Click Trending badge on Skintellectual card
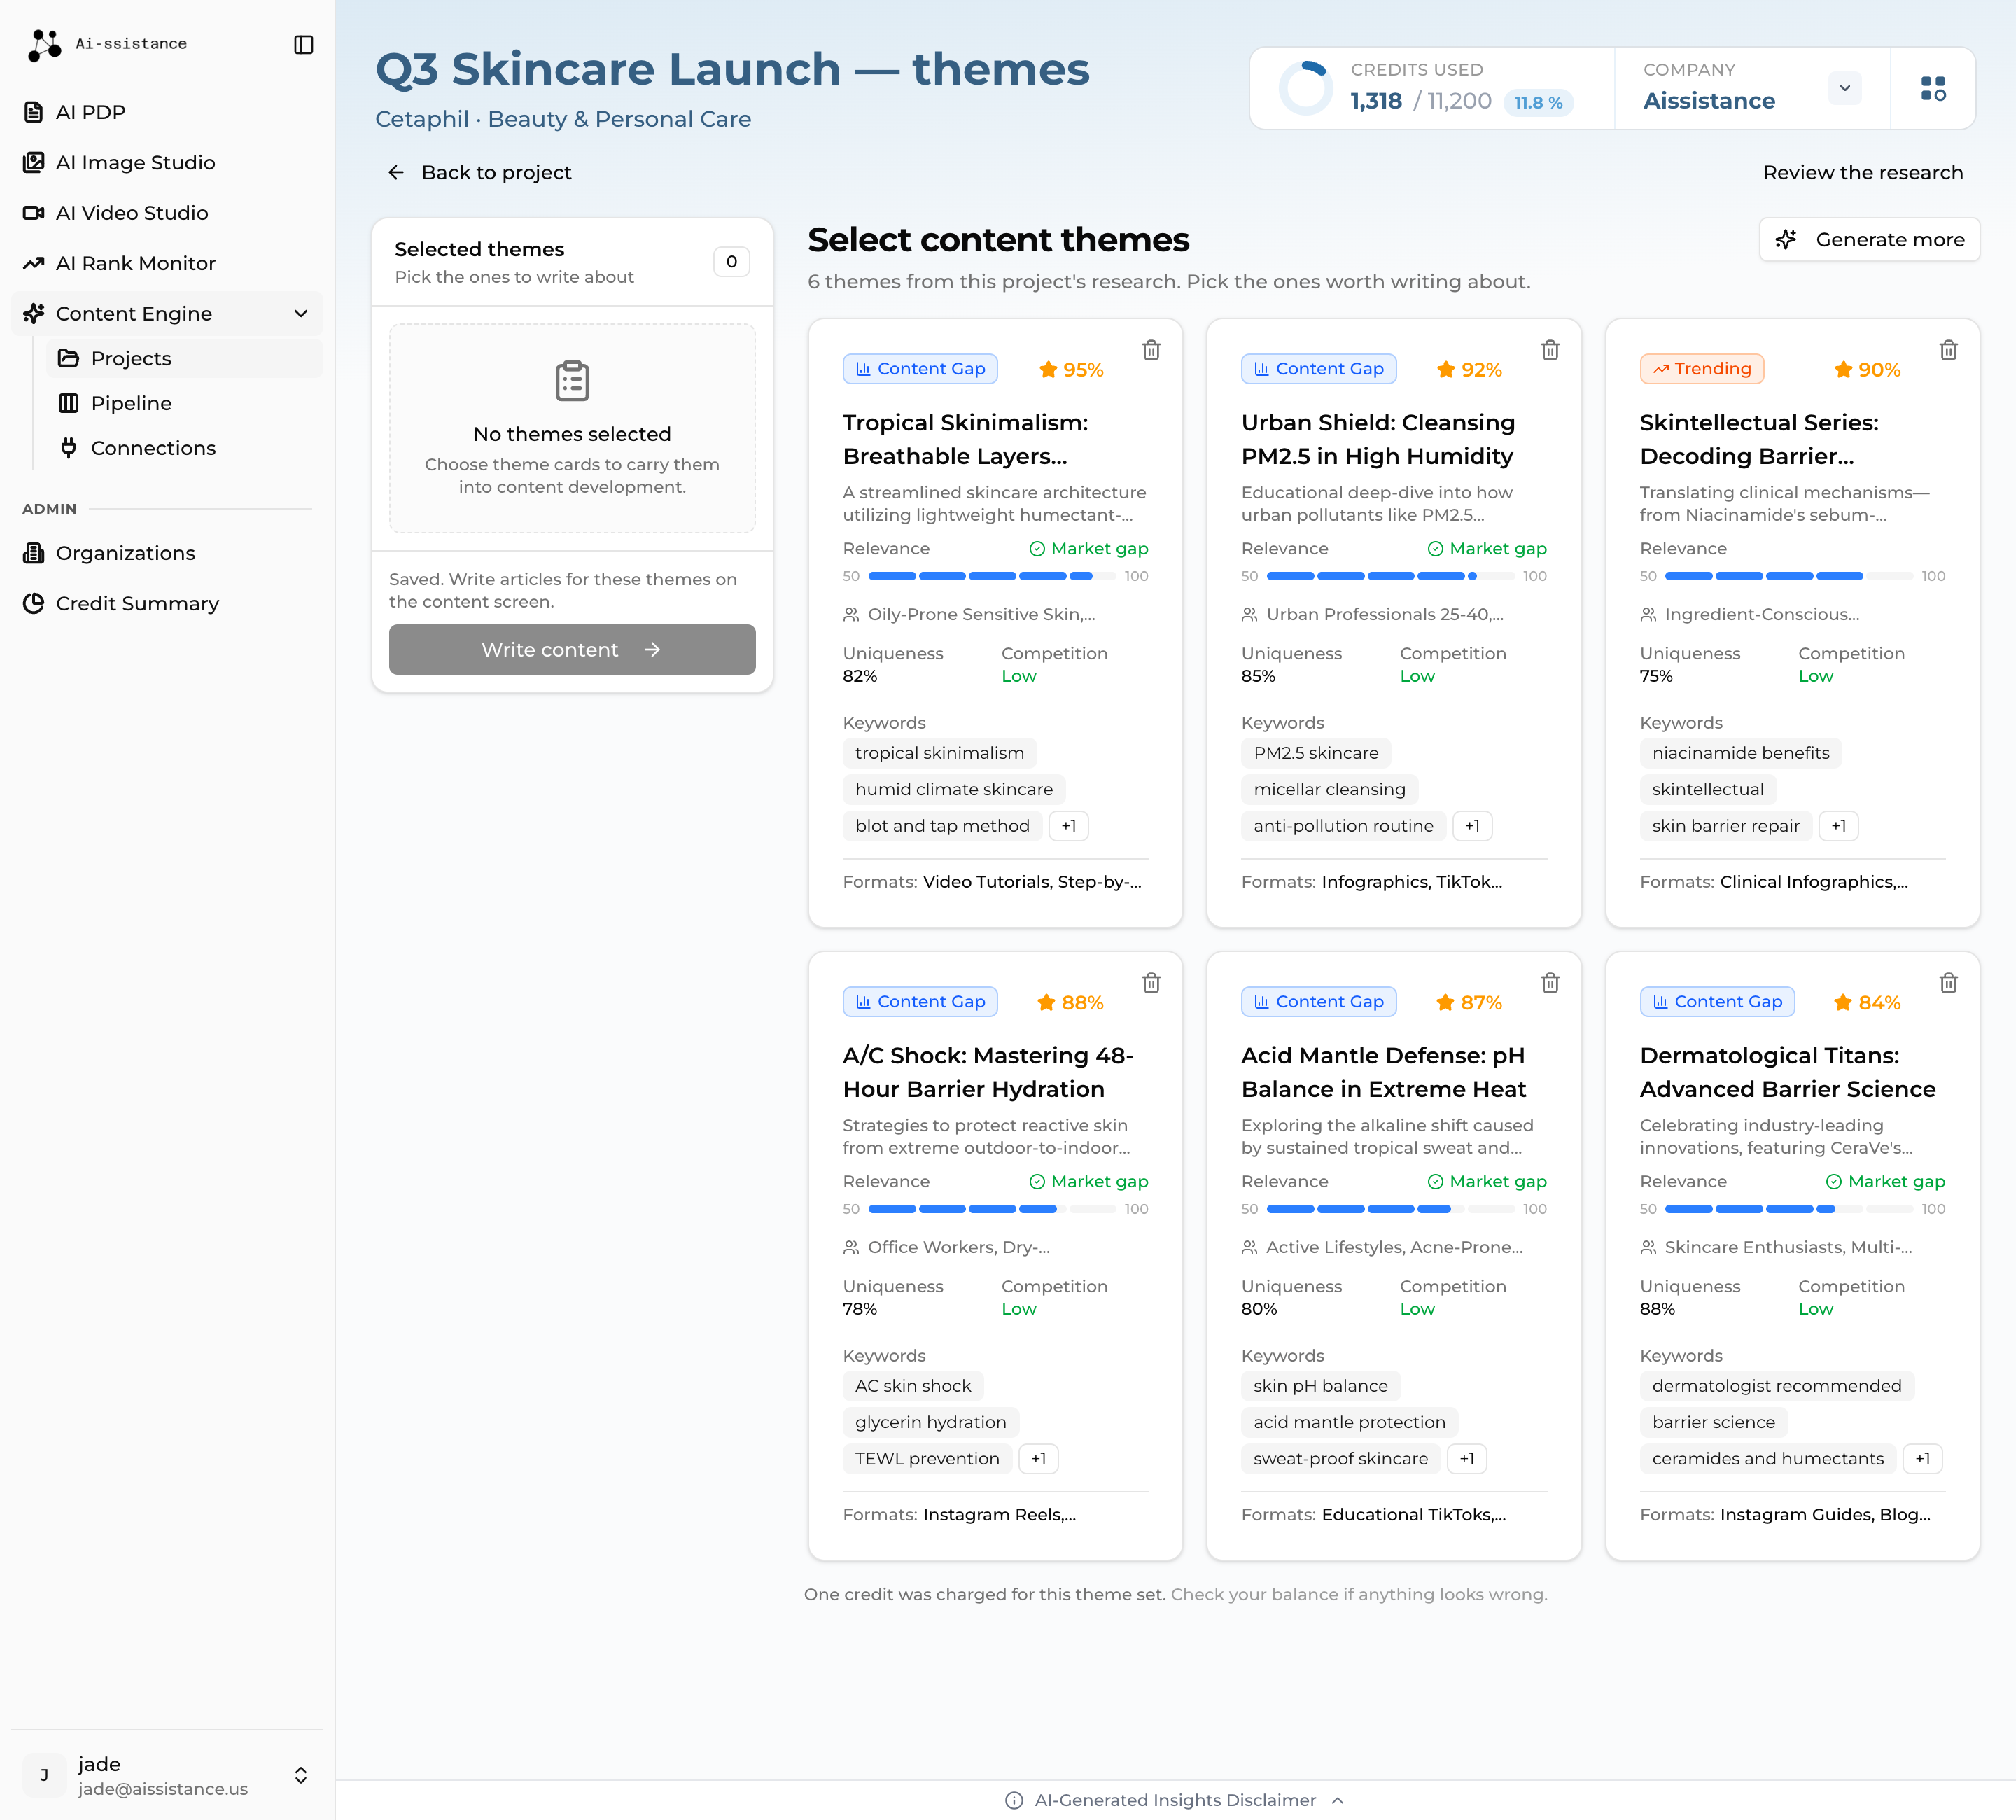 point(1702,369)
